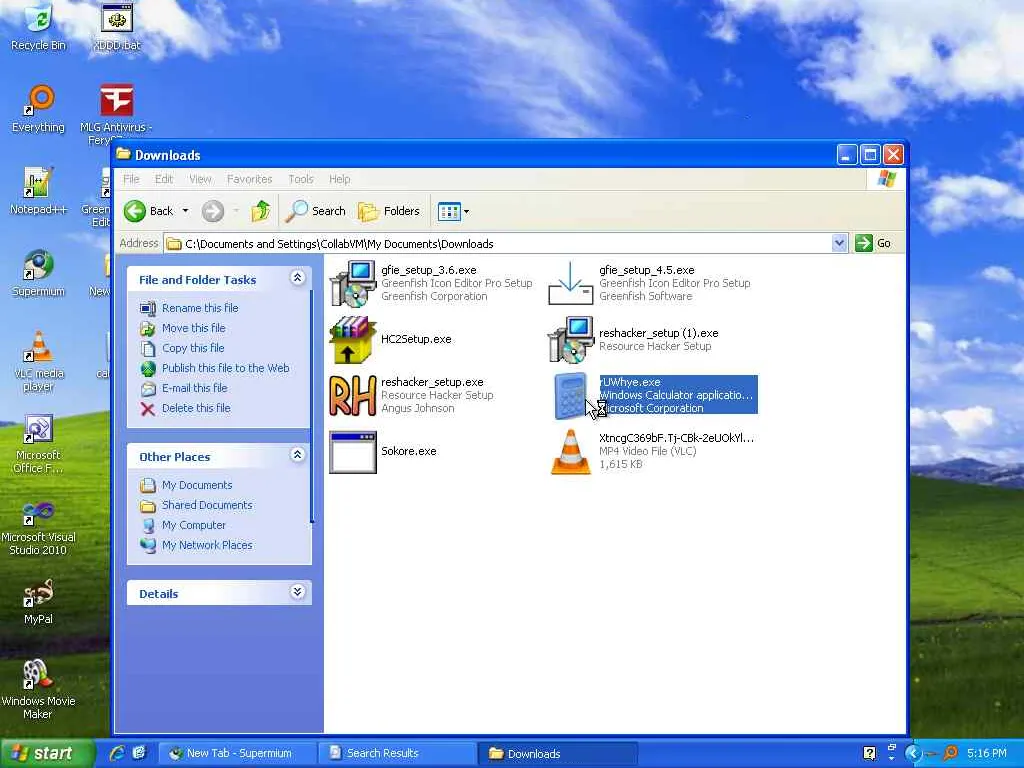Switch to New Tab - Supermium taskbar button
The width and height of the screenshot is (1024, 768).
click(238, 753)
